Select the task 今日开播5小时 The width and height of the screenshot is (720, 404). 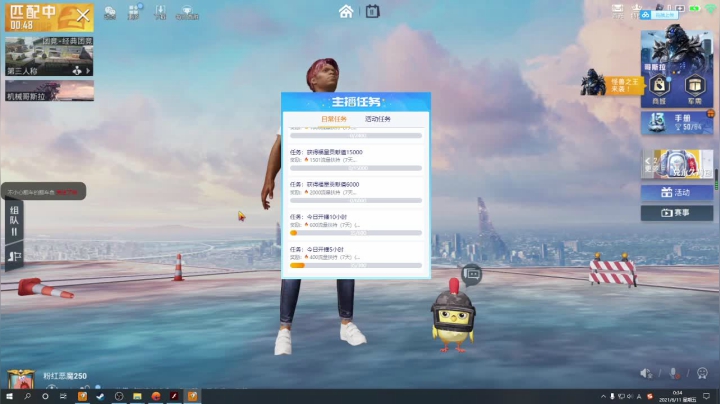tap(356, 258)
